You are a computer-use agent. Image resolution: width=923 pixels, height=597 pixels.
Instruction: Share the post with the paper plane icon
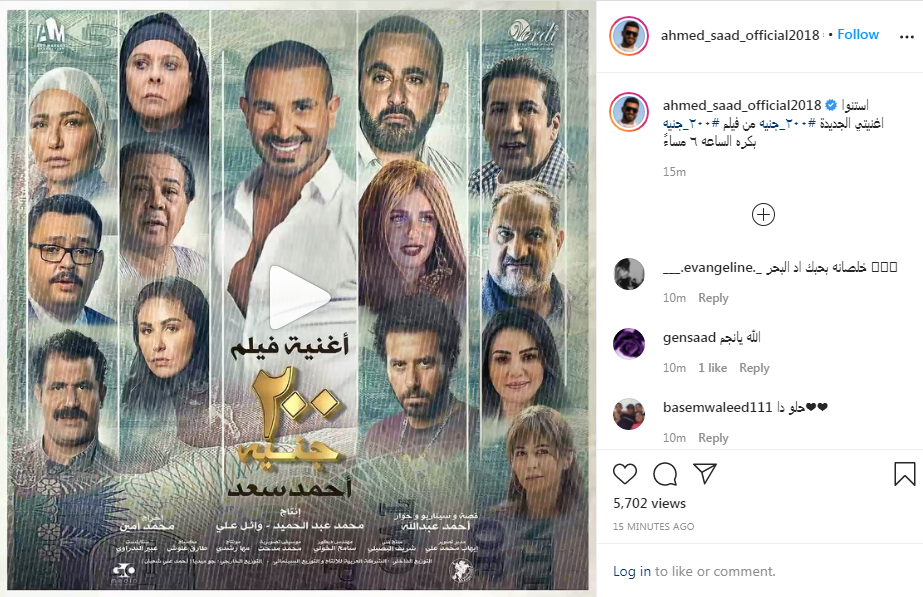pyautogui.click(x=705, y=473)
